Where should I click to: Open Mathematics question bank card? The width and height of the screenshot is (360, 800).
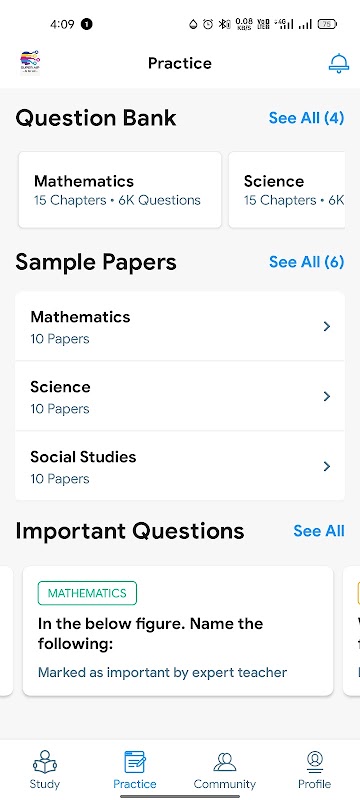pos(120,190)
